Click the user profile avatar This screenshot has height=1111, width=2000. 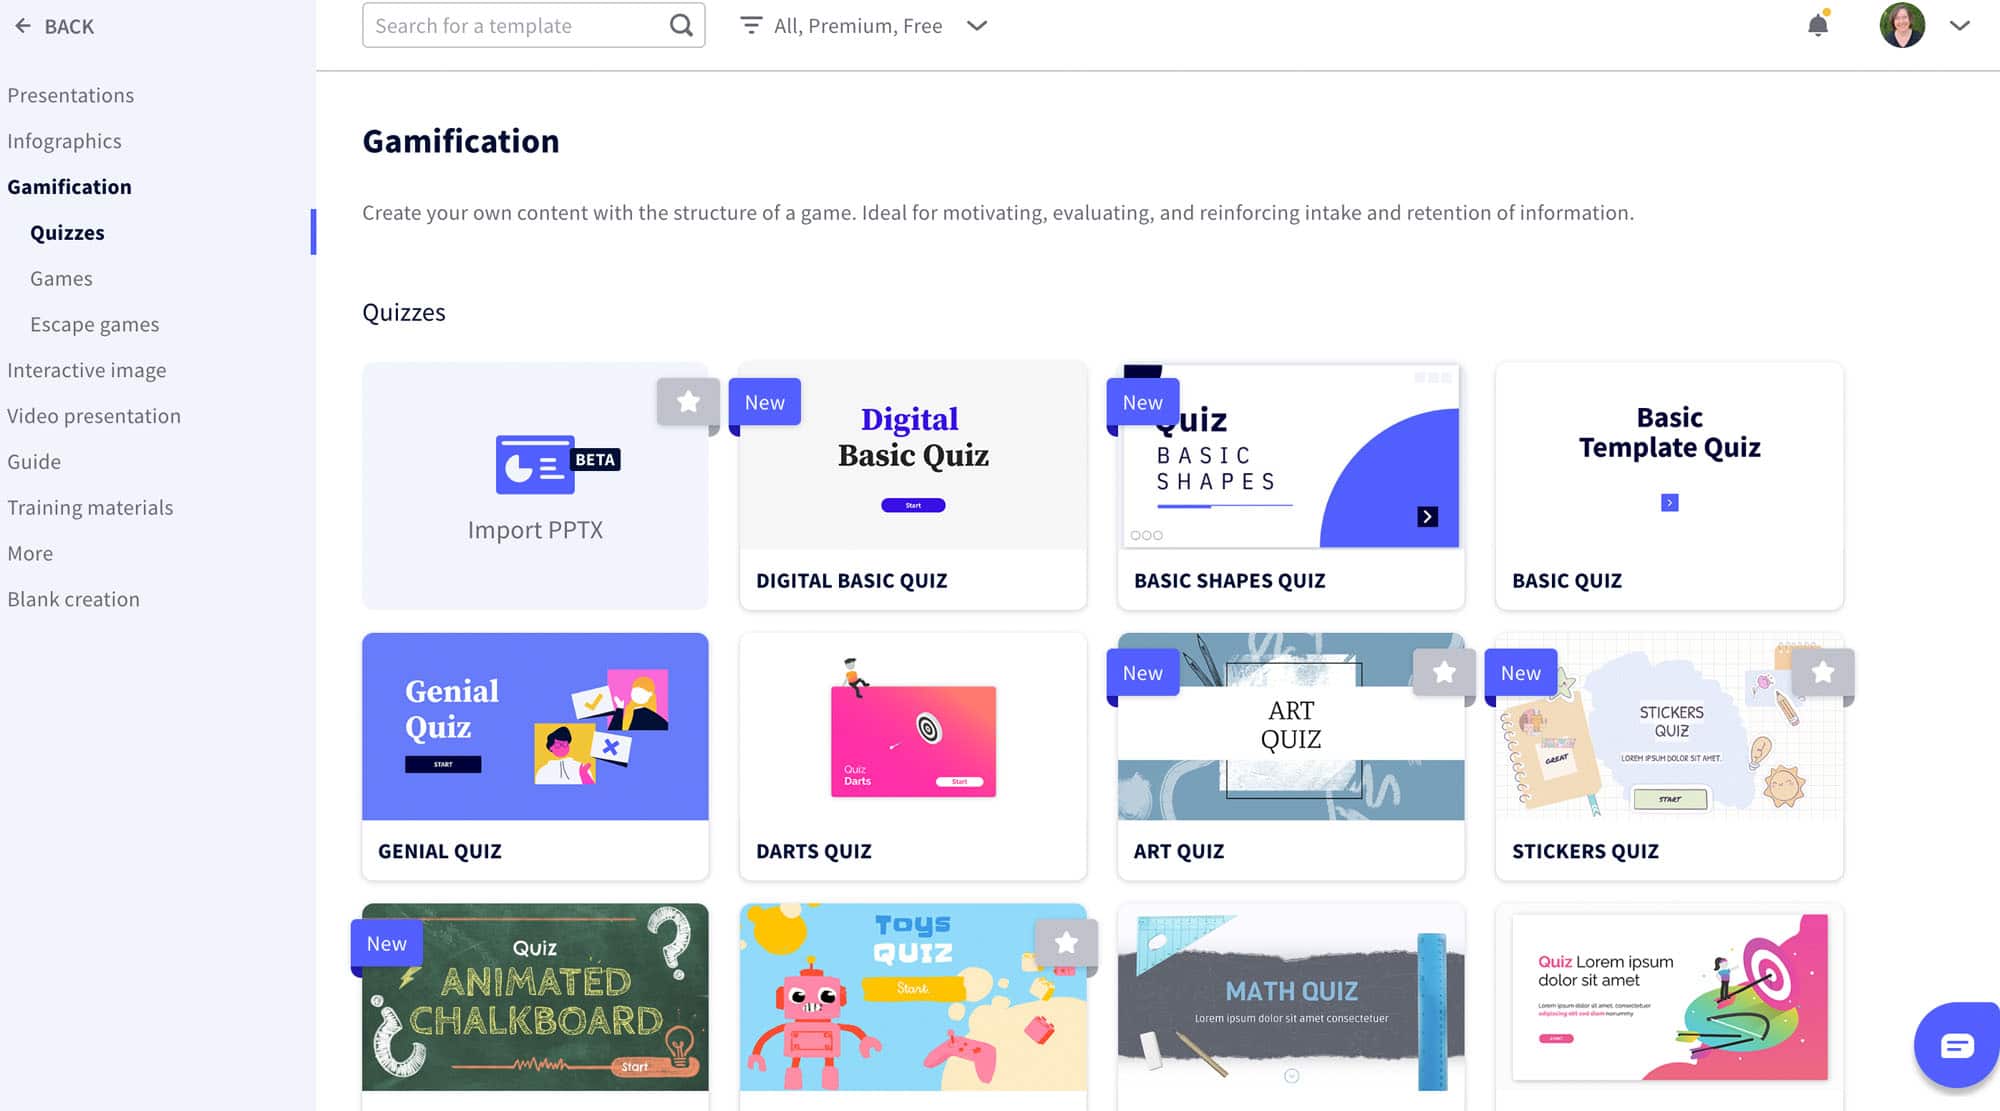point(1902,25)
